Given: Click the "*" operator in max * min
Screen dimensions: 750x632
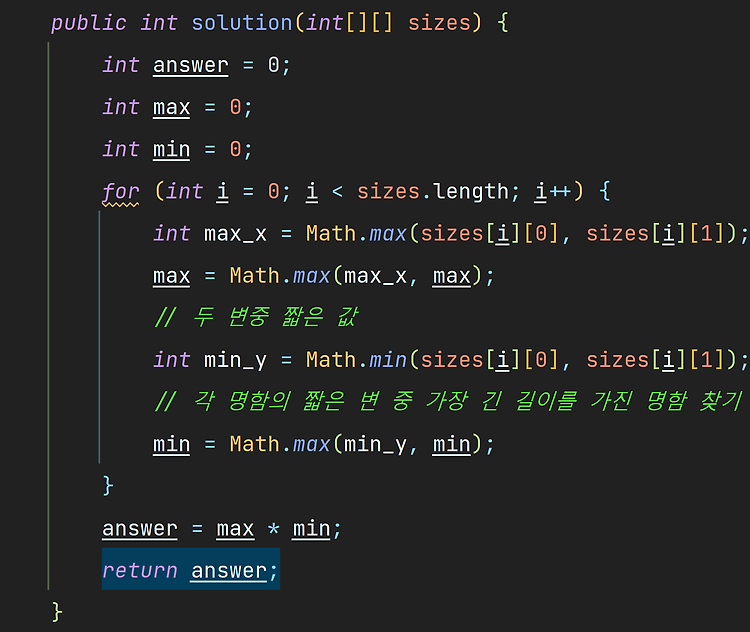Looking at the screenshot, I should [273, 529].
